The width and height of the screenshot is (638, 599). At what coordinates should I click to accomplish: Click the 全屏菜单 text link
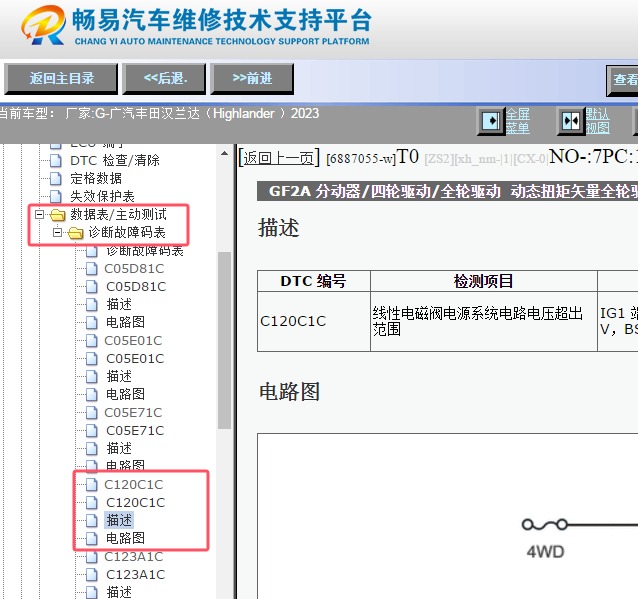518,121
